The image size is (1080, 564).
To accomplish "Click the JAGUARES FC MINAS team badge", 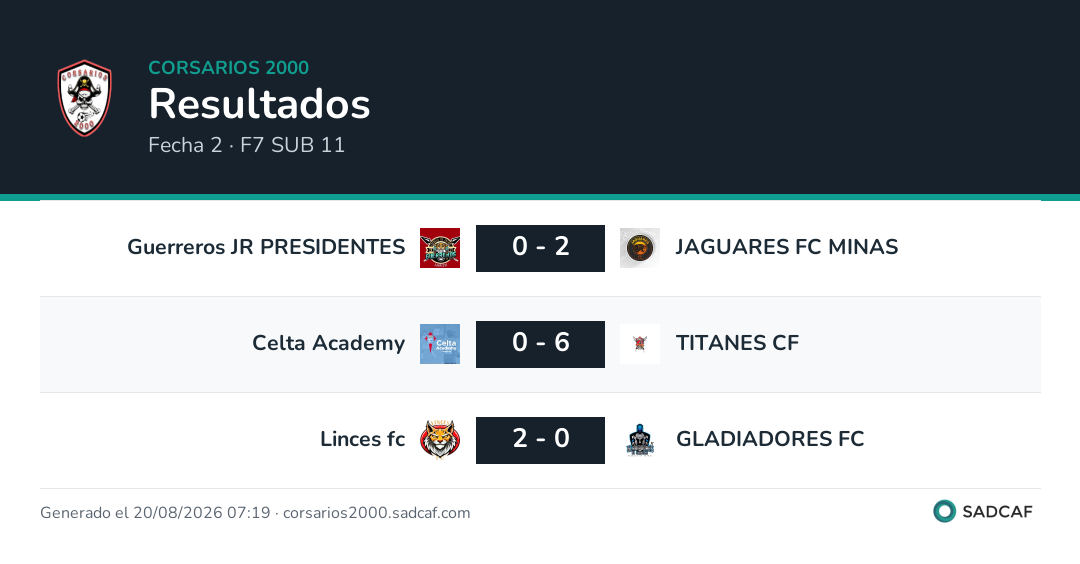I will pos(640,248).
